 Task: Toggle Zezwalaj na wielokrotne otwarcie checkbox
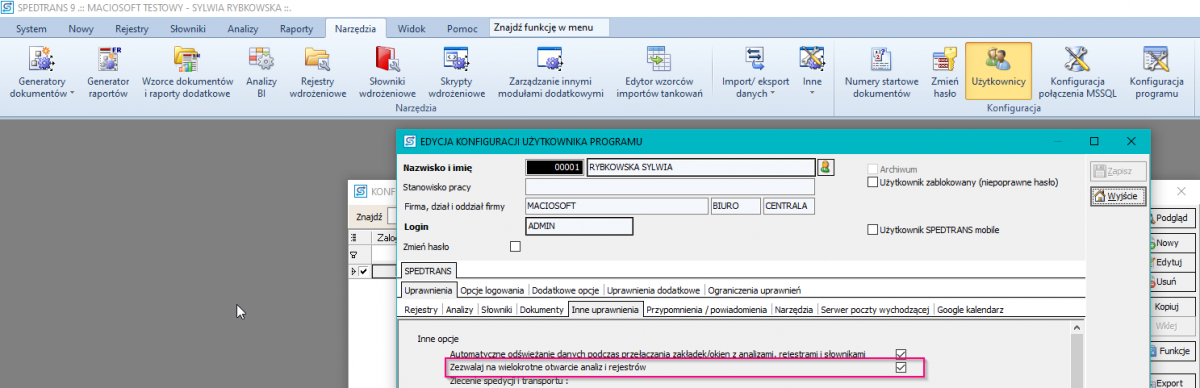(901, 368)
